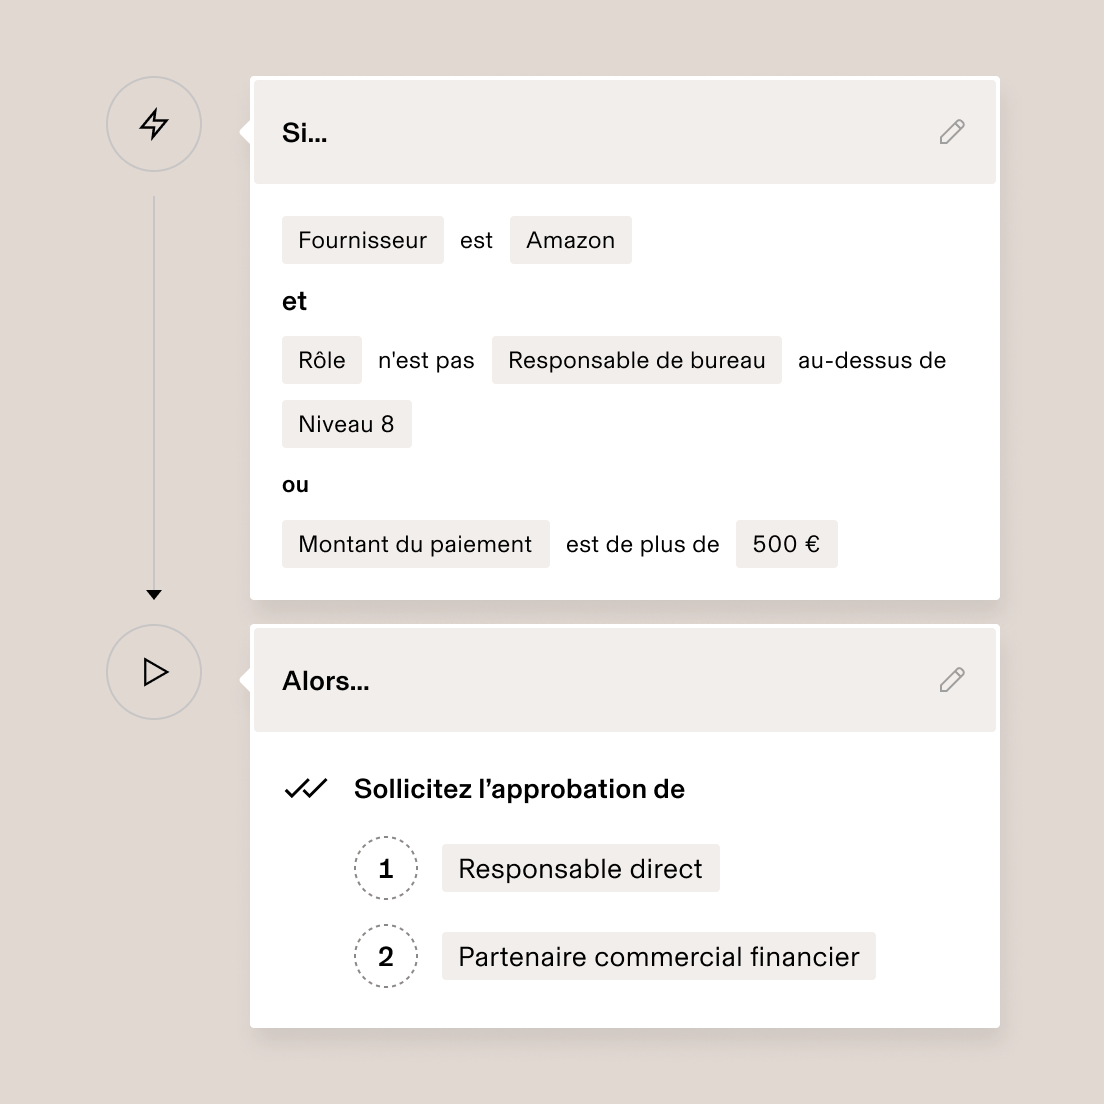
Task: Select the Partenaire commercial financier approver
Action: pyautogui.click(x=658, y=956)
